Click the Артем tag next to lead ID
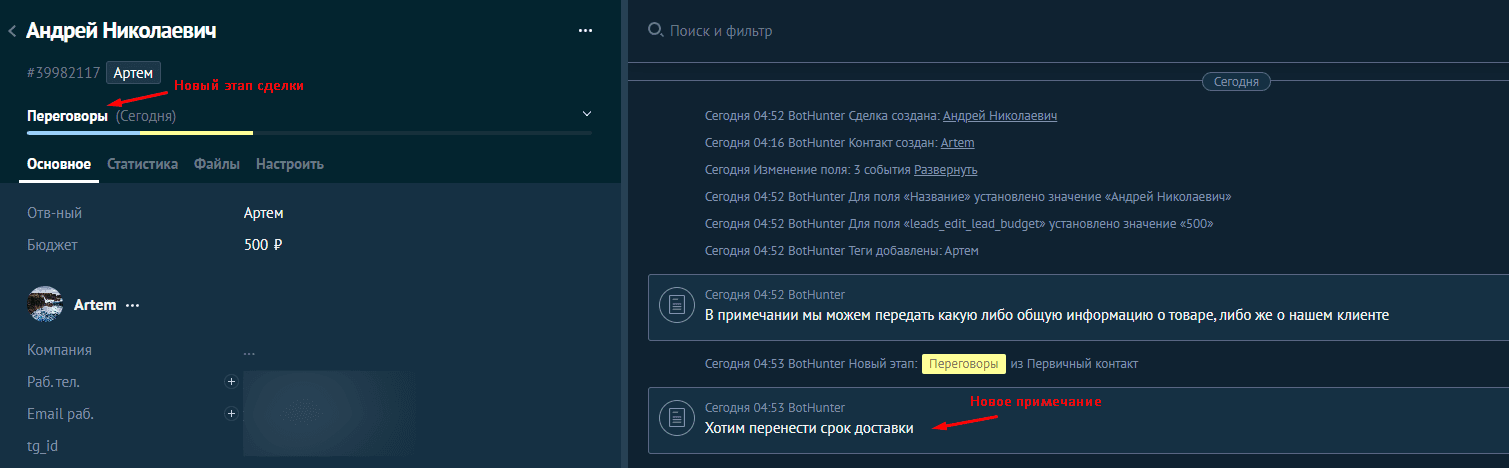 point(133,72)
